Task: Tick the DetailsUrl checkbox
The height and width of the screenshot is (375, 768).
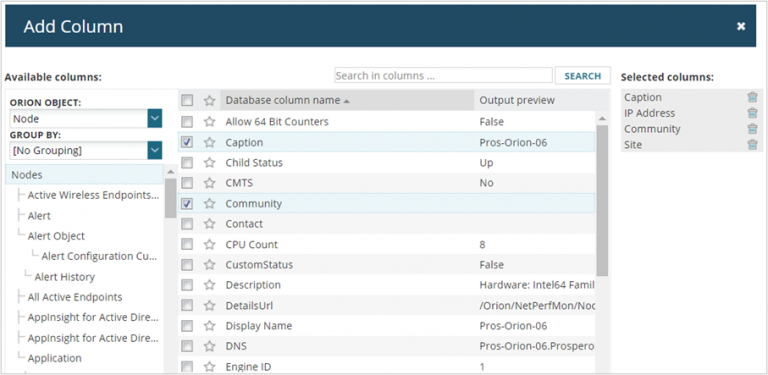Action: [187, 305]
